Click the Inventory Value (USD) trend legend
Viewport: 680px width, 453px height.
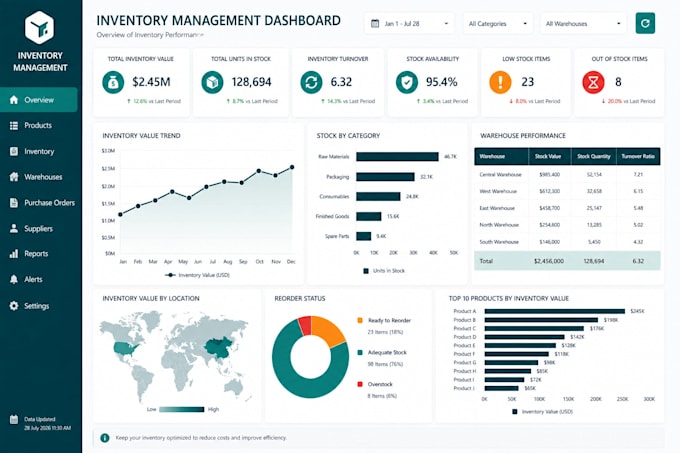(198, 275)
